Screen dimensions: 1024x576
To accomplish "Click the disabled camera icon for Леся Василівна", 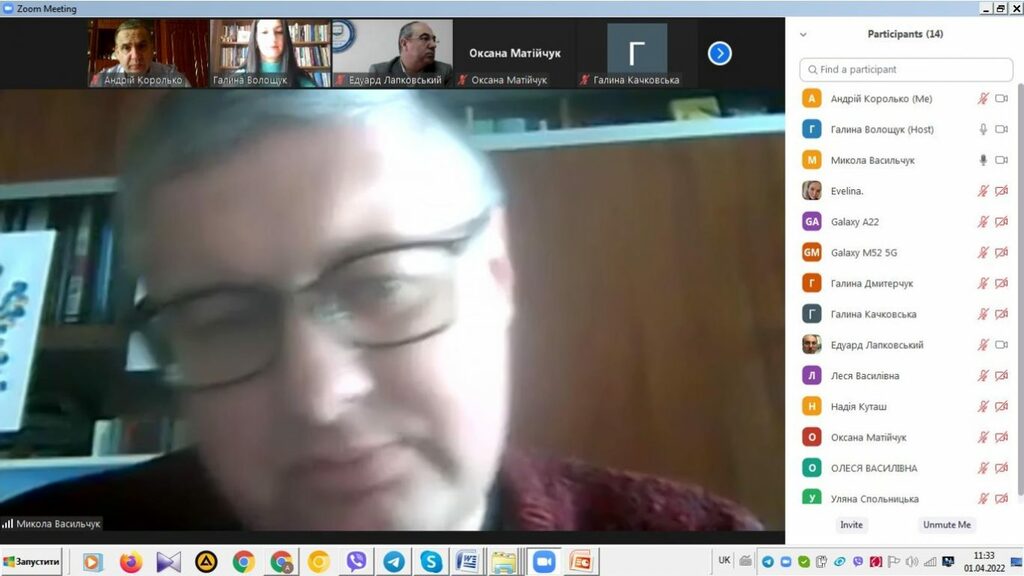I will pyautogui.click(x=1001, y=376).
